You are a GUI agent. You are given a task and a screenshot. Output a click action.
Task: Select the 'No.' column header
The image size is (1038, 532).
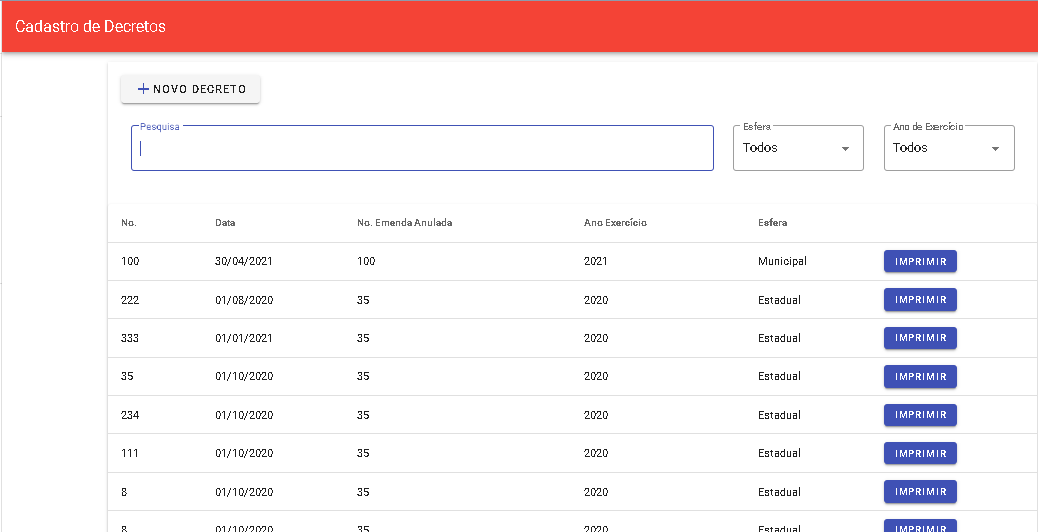(129, 223)
